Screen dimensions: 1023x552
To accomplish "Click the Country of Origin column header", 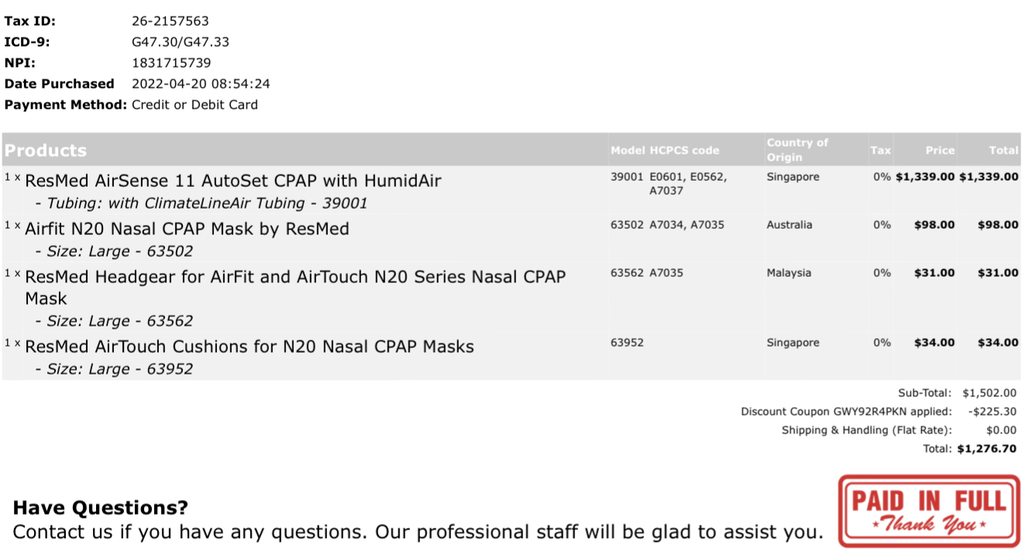I will tap(797, 149).
